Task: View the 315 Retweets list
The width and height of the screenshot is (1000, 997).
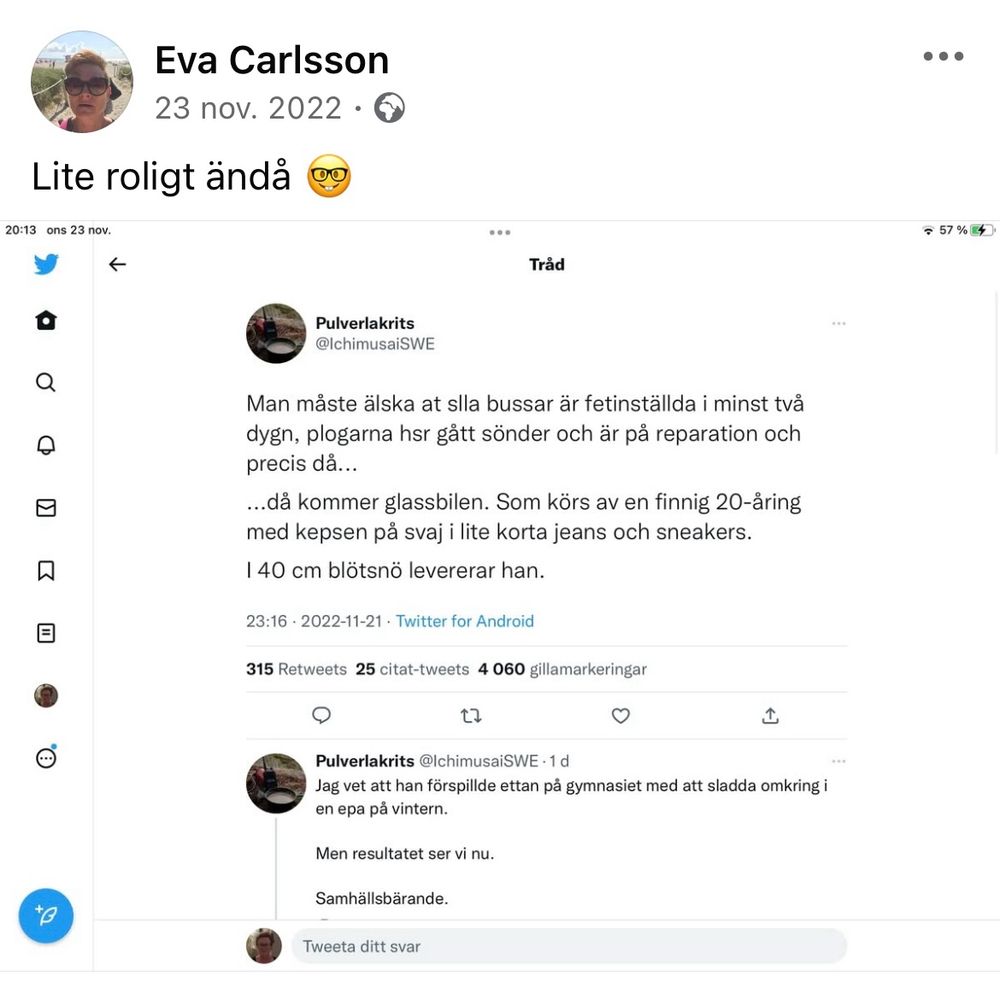Action: tap(297, 669)
